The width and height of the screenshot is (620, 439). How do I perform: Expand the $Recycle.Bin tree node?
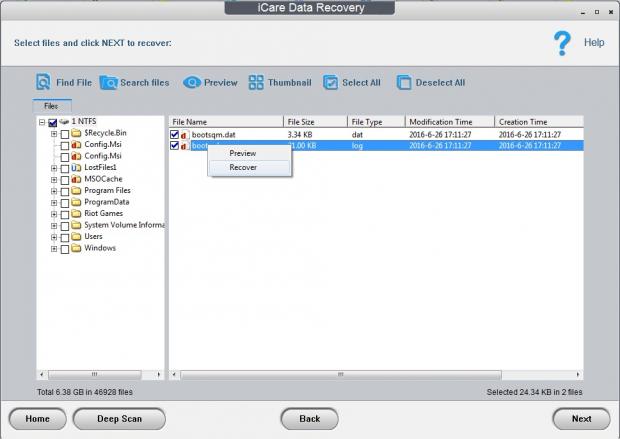coord(54,133)
